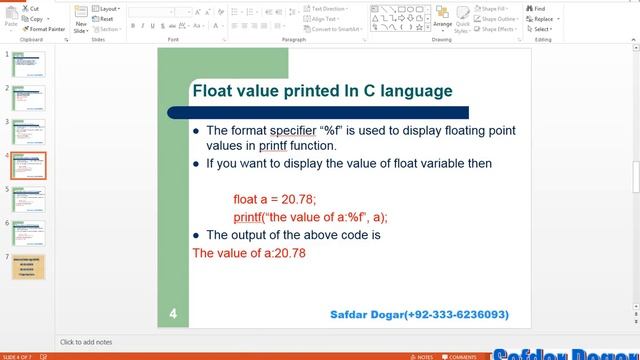
Task: Select the Rectangle shape
Action: point(401,9)
